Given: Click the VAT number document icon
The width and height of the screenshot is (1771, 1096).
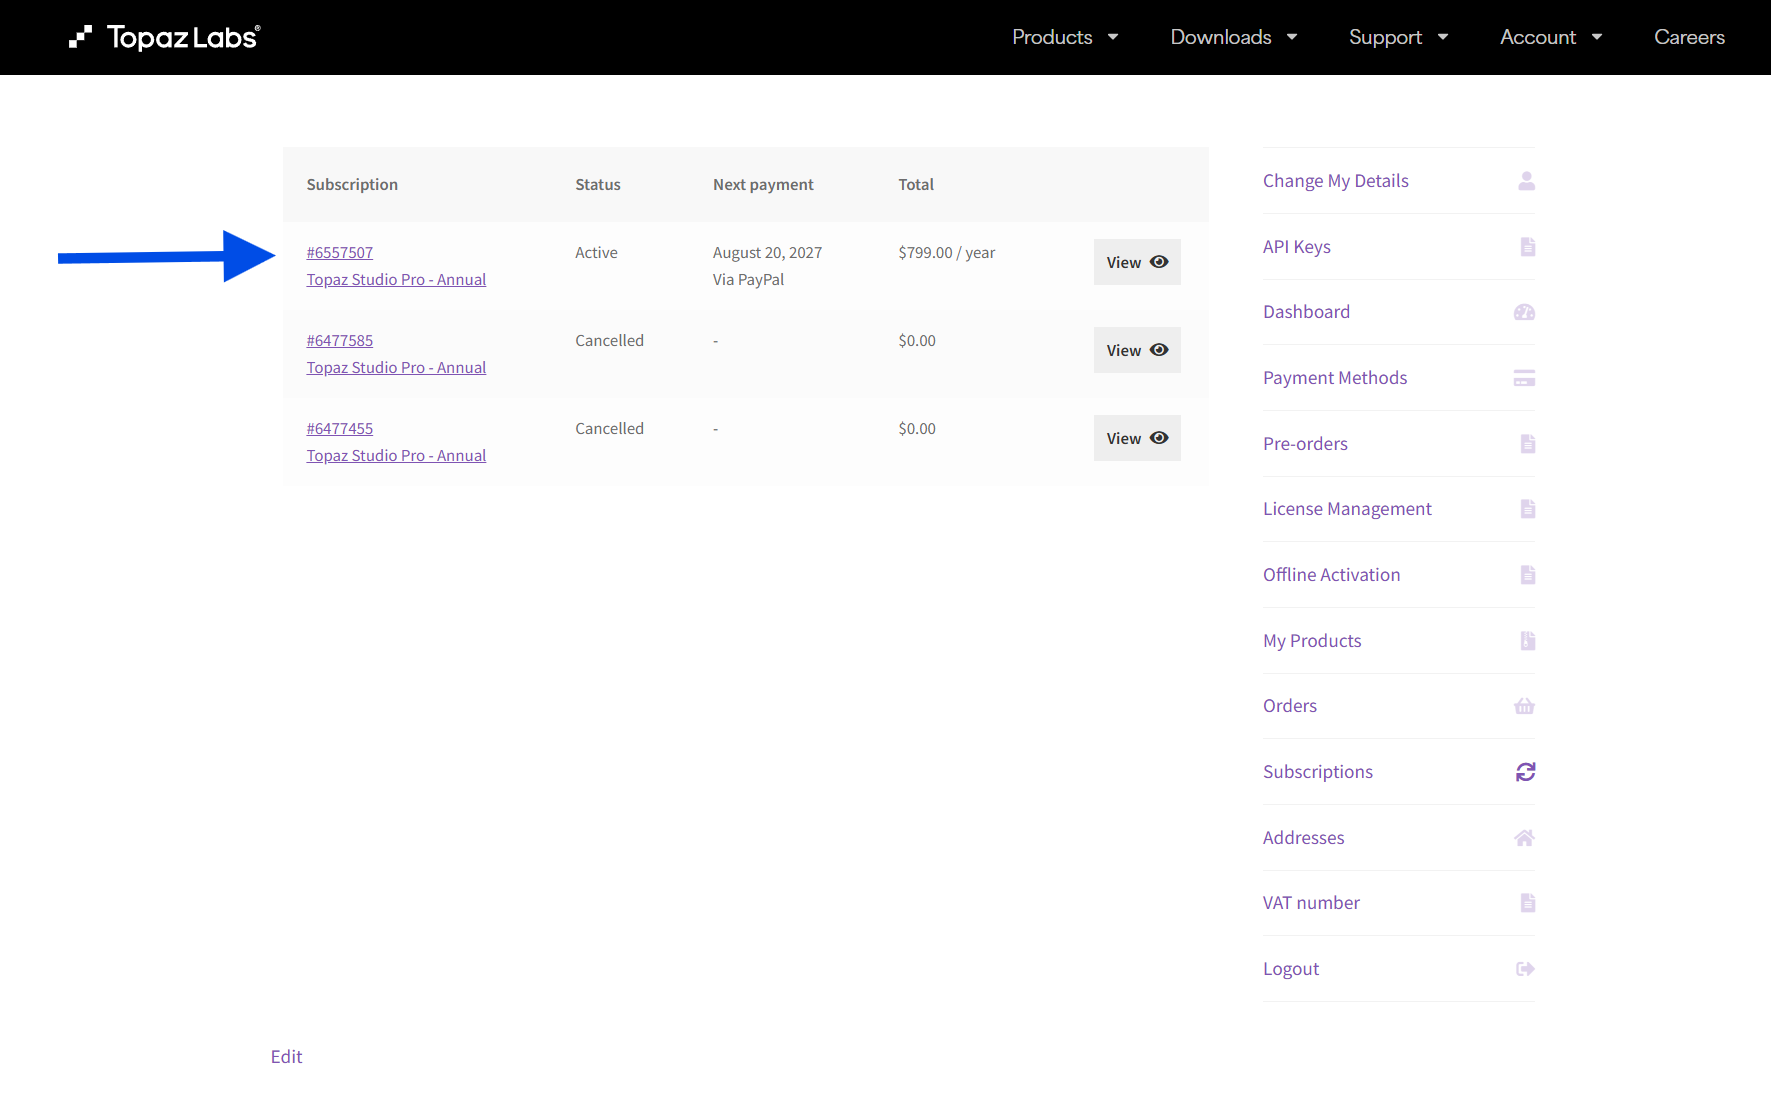Looking at the screenshot, I should click(x=1527, y=903).
